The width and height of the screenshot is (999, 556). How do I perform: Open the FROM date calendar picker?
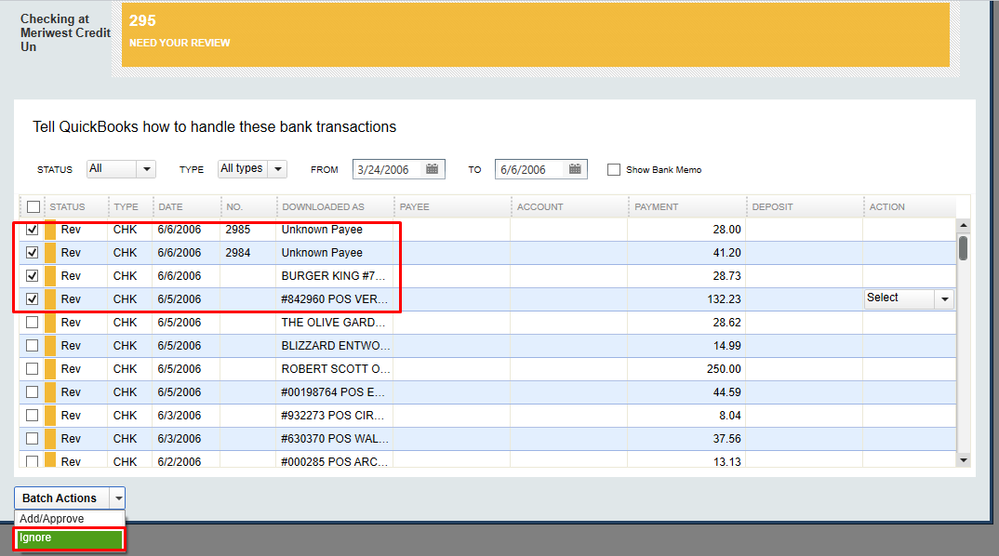click(432, 170)
